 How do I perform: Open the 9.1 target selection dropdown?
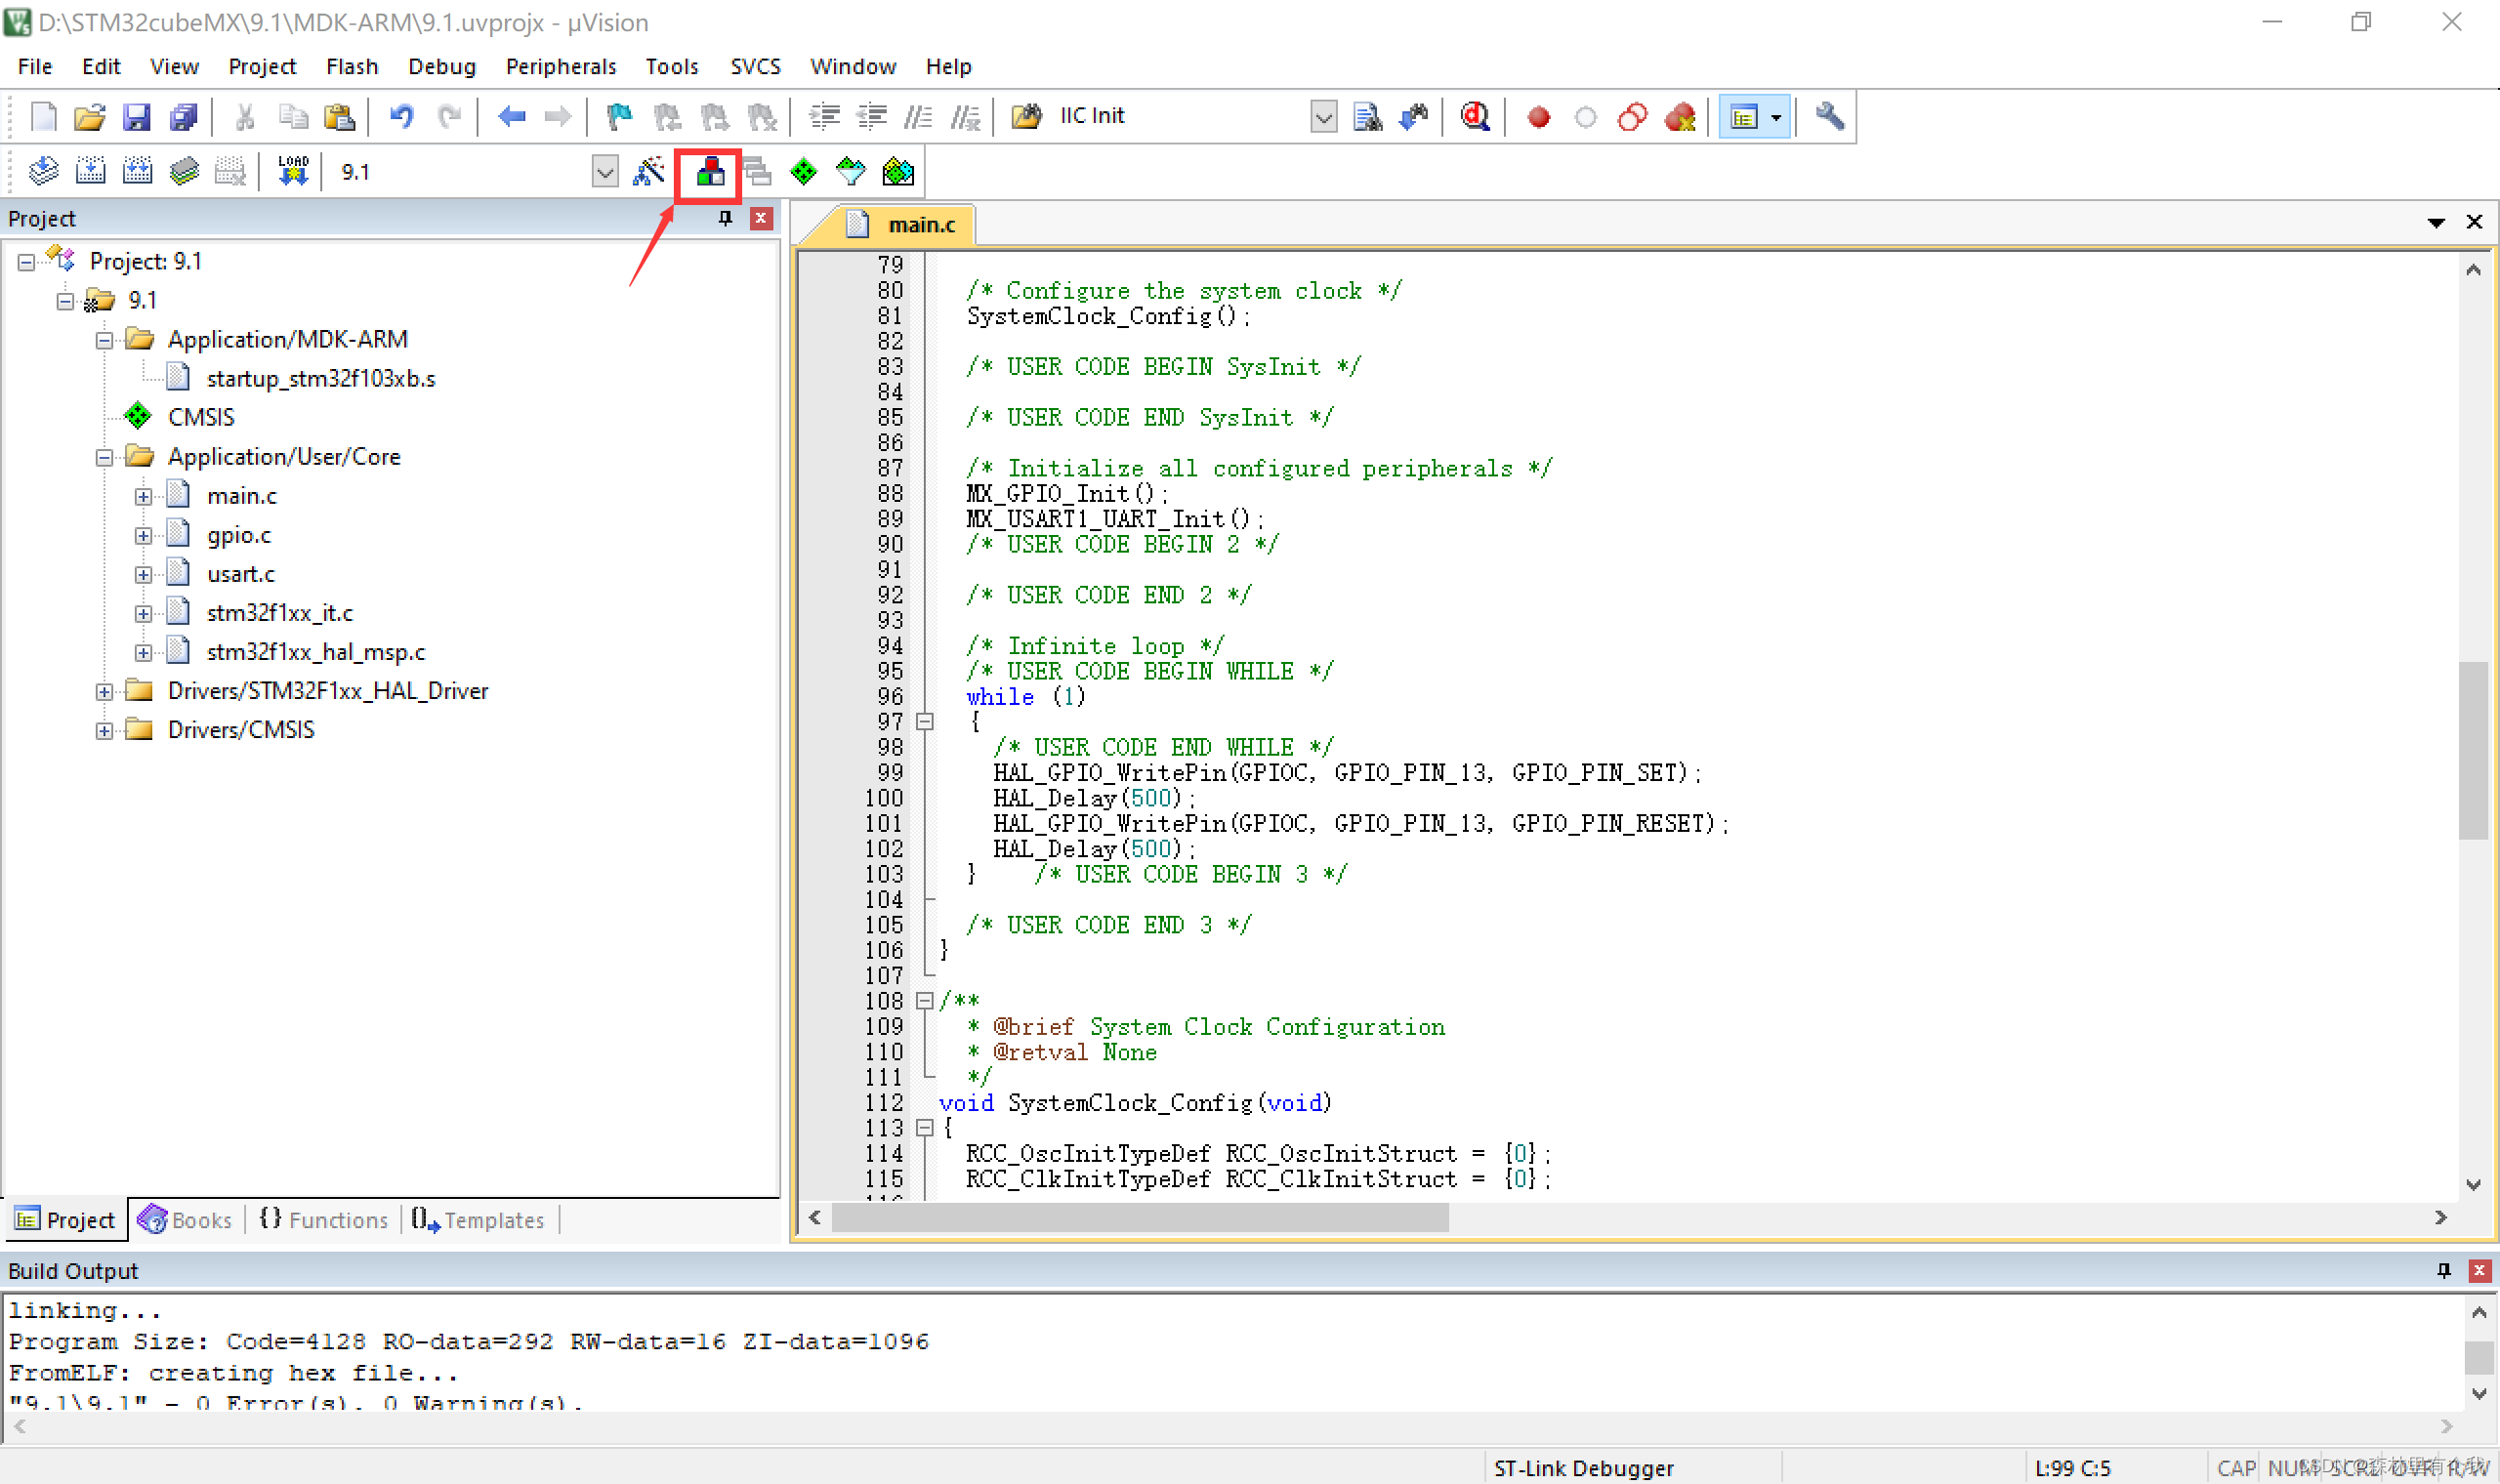(x=604, y=172)
